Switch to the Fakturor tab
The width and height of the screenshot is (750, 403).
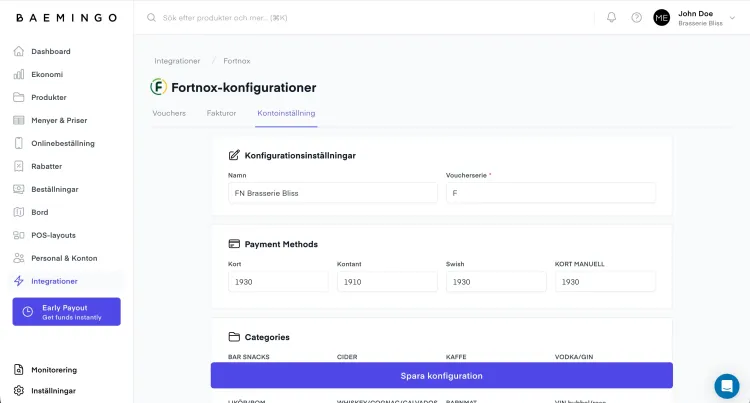point(221,113)
